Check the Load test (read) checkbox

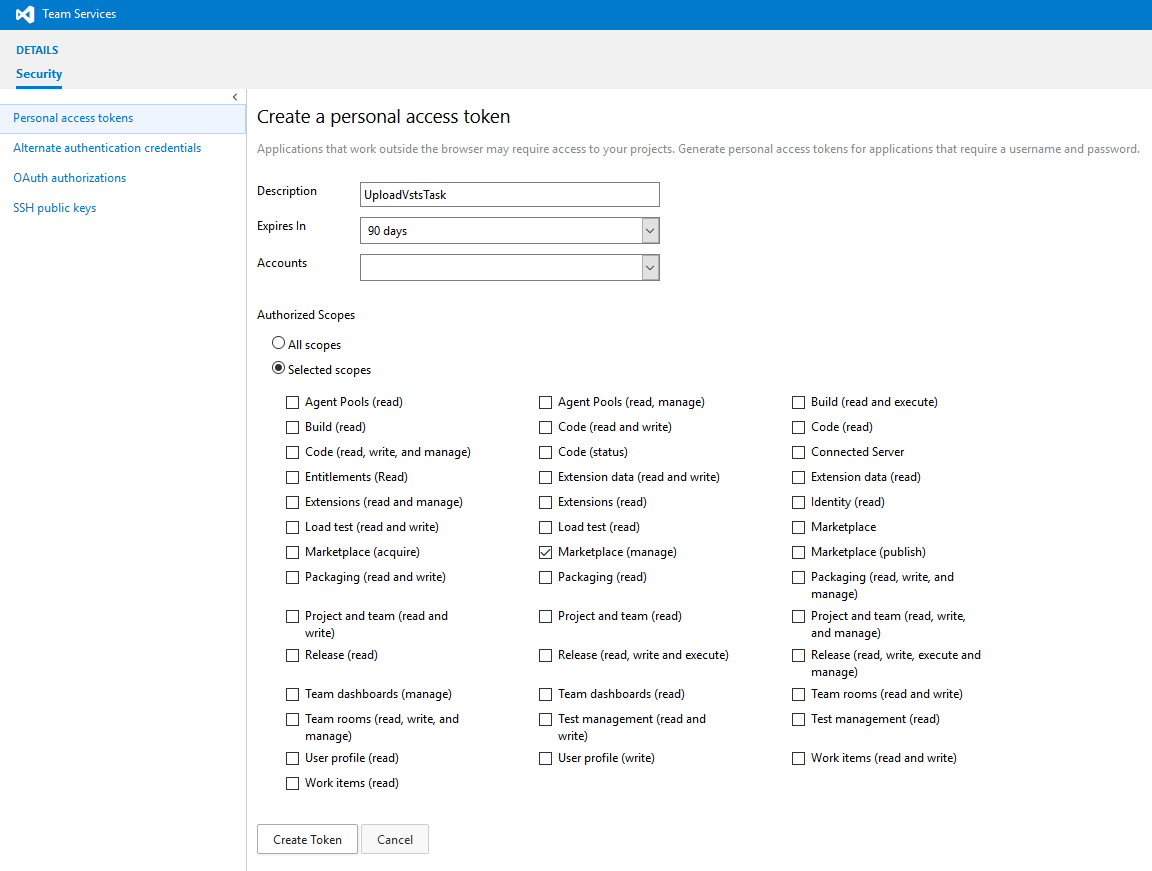(545, 527)
